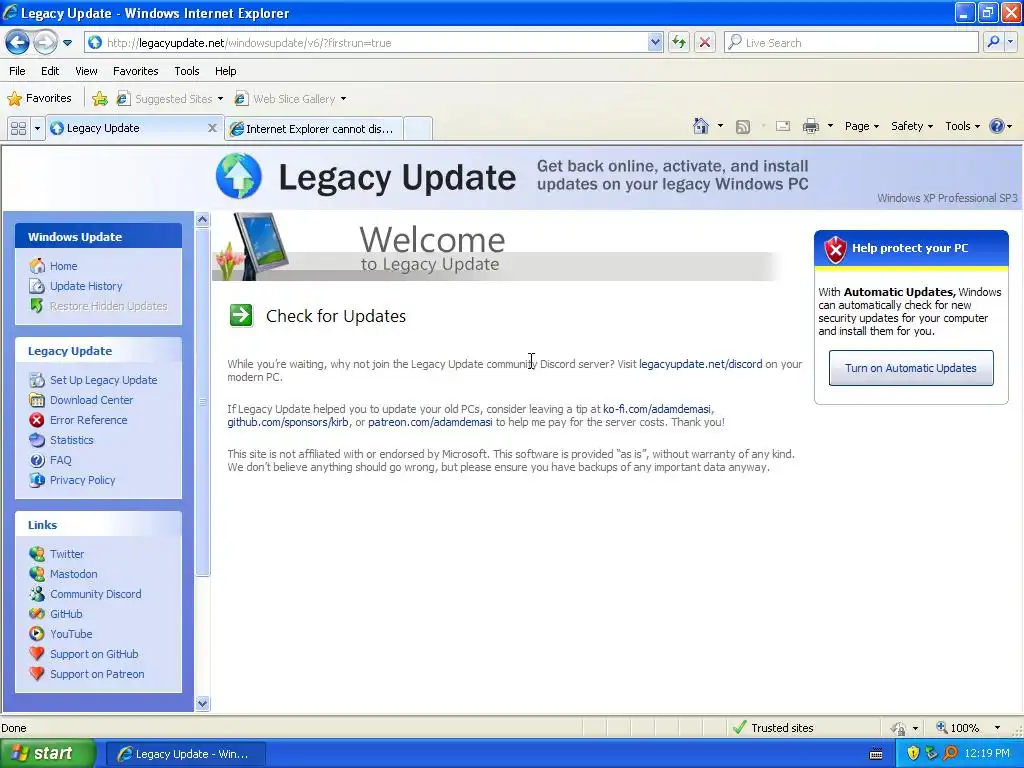Open the recent pages dropdown arrow
This screenshot has height=768, width=1024.
[x=67, y=43]
